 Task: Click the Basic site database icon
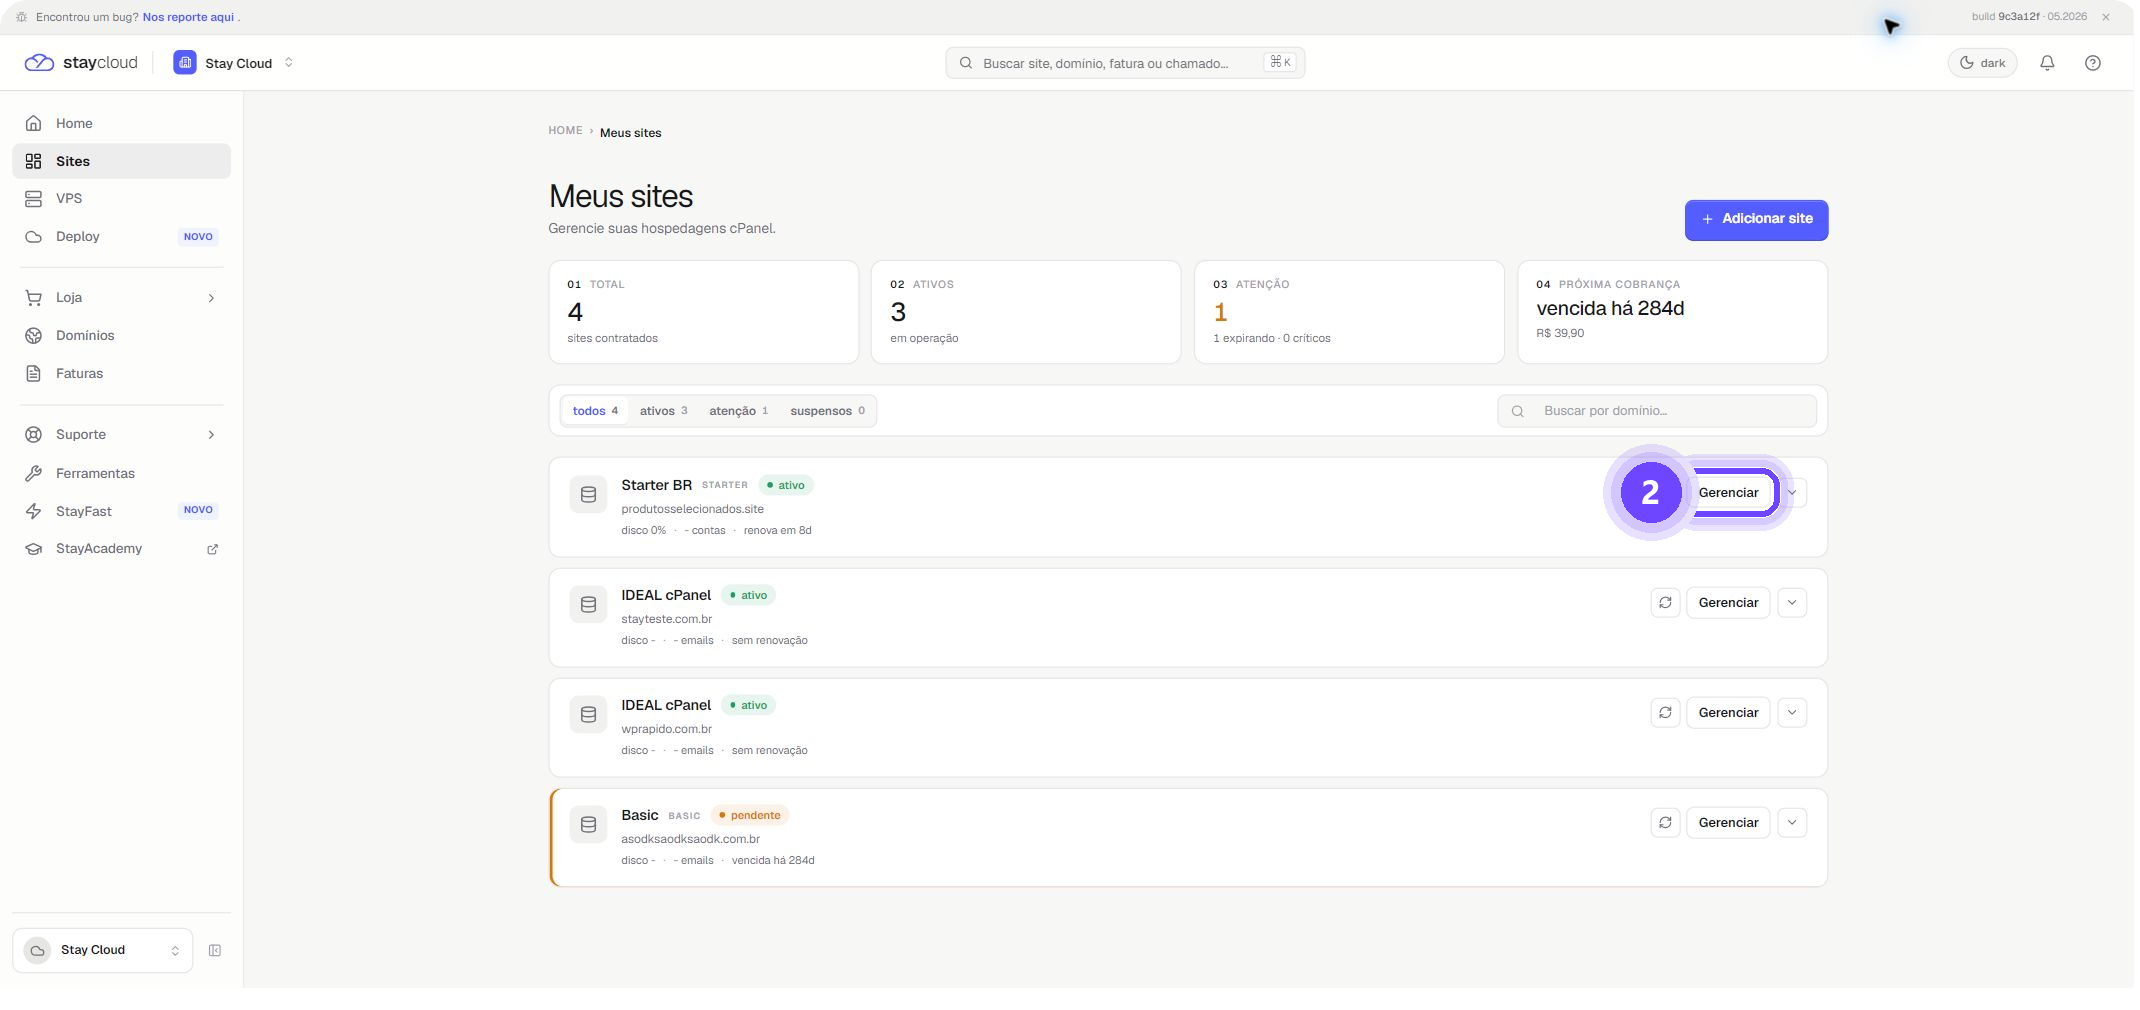click(x=588, y=824)
